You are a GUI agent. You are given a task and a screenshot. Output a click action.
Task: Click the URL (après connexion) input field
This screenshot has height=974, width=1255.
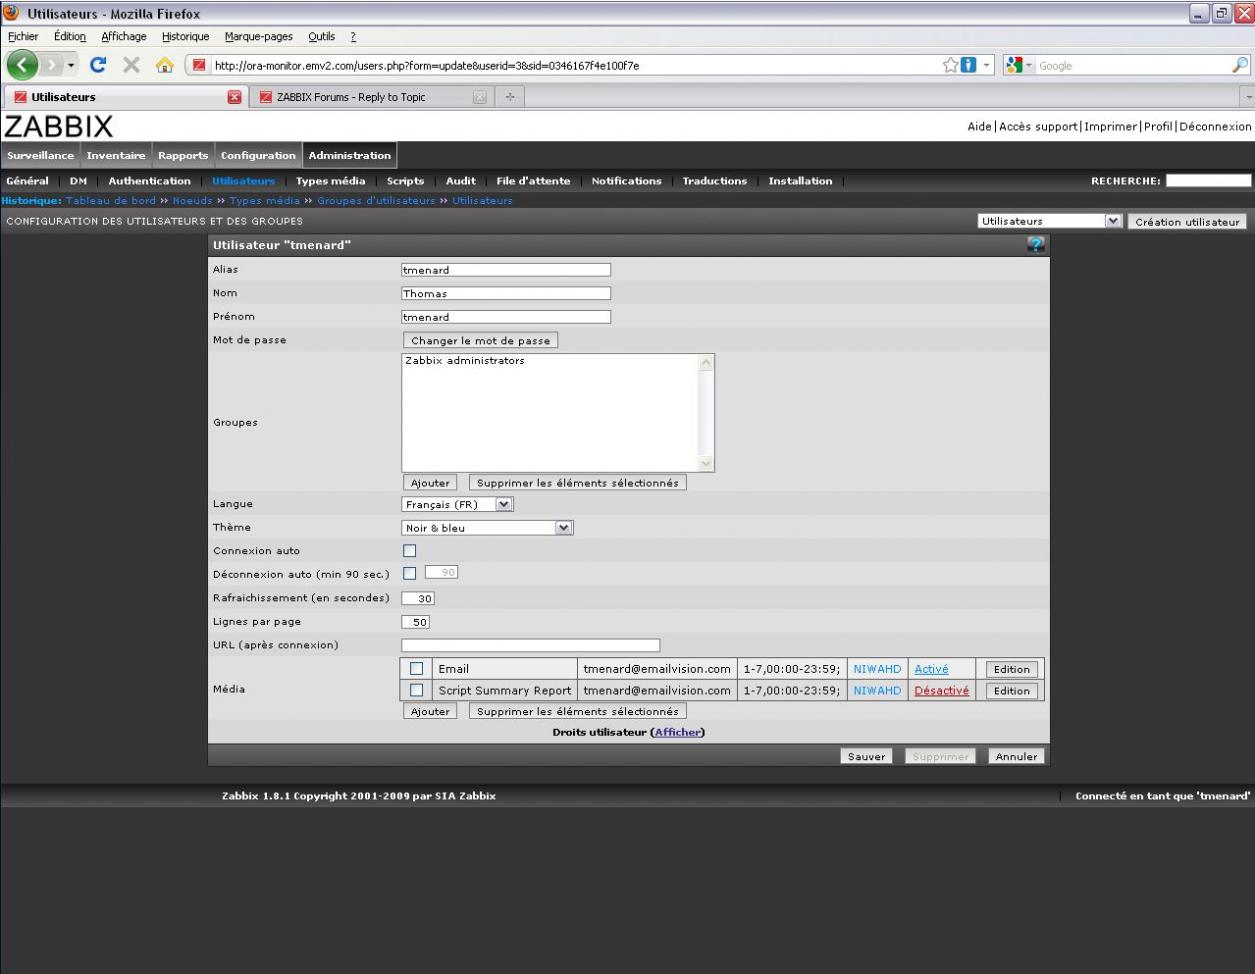(x=530, y=646)
